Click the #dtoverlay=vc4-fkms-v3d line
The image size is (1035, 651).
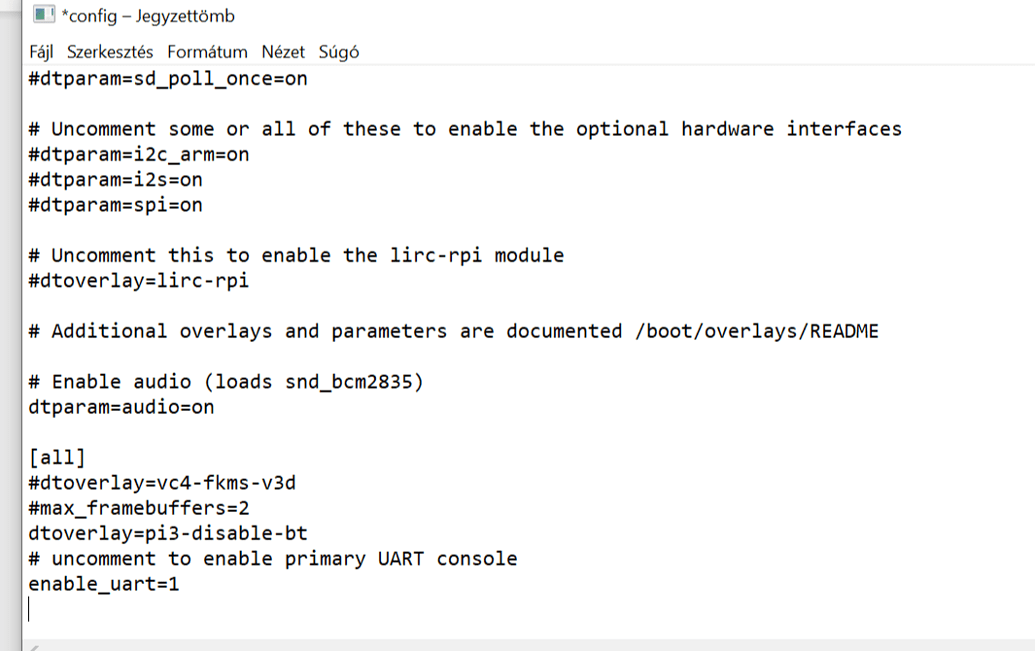[x=161, y=483]
